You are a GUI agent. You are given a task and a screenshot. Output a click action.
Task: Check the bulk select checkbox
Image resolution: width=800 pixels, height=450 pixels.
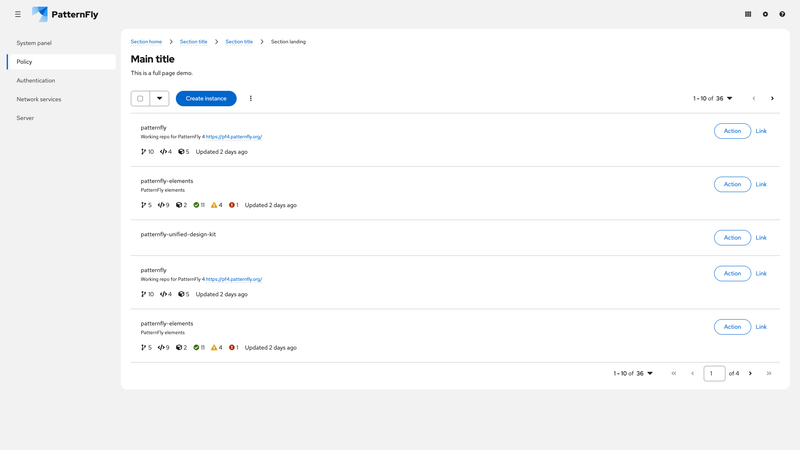tap(140, 98)
